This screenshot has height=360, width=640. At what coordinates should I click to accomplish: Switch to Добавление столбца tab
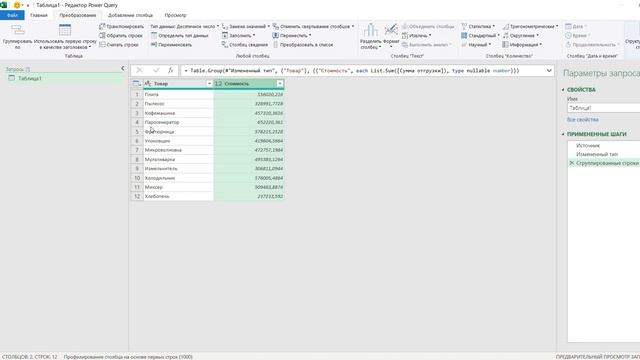[130, 15]
